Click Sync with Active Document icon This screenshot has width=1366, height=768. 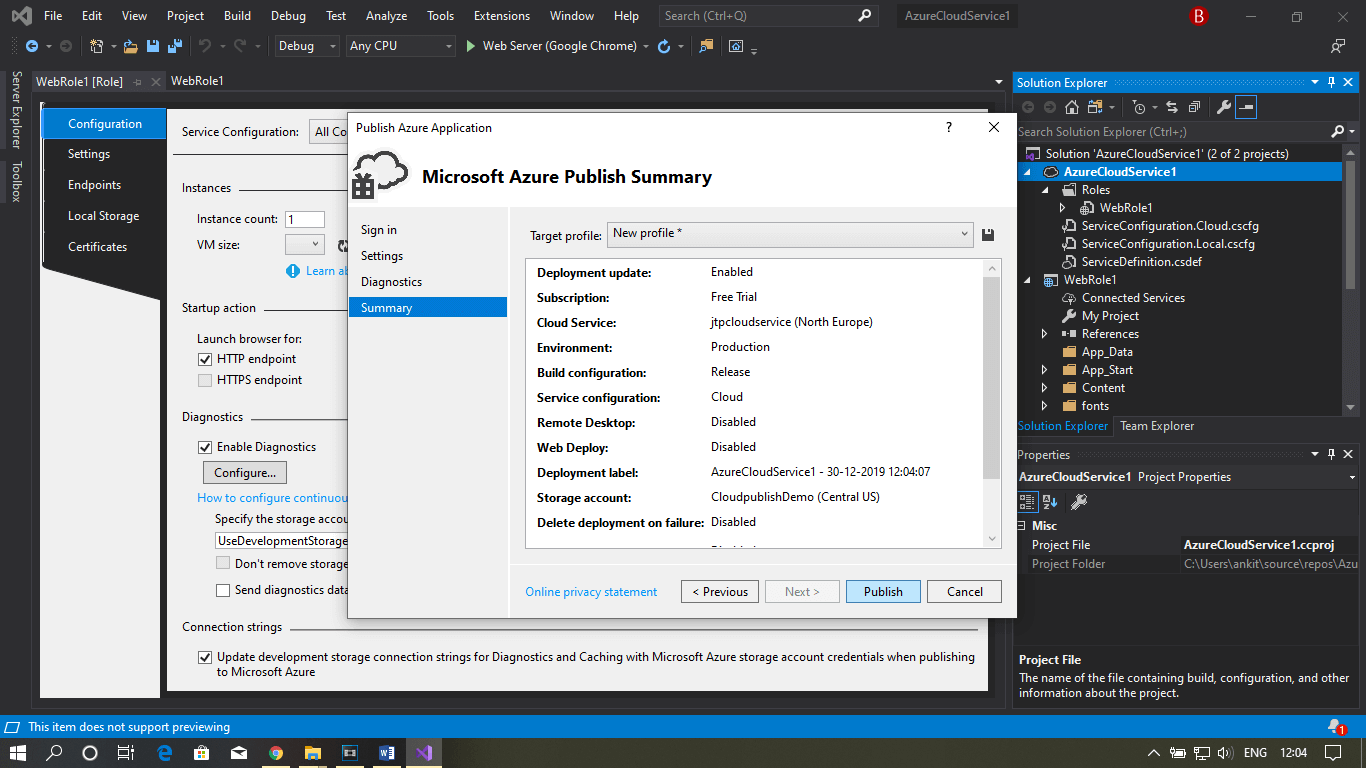point(1172,107)
